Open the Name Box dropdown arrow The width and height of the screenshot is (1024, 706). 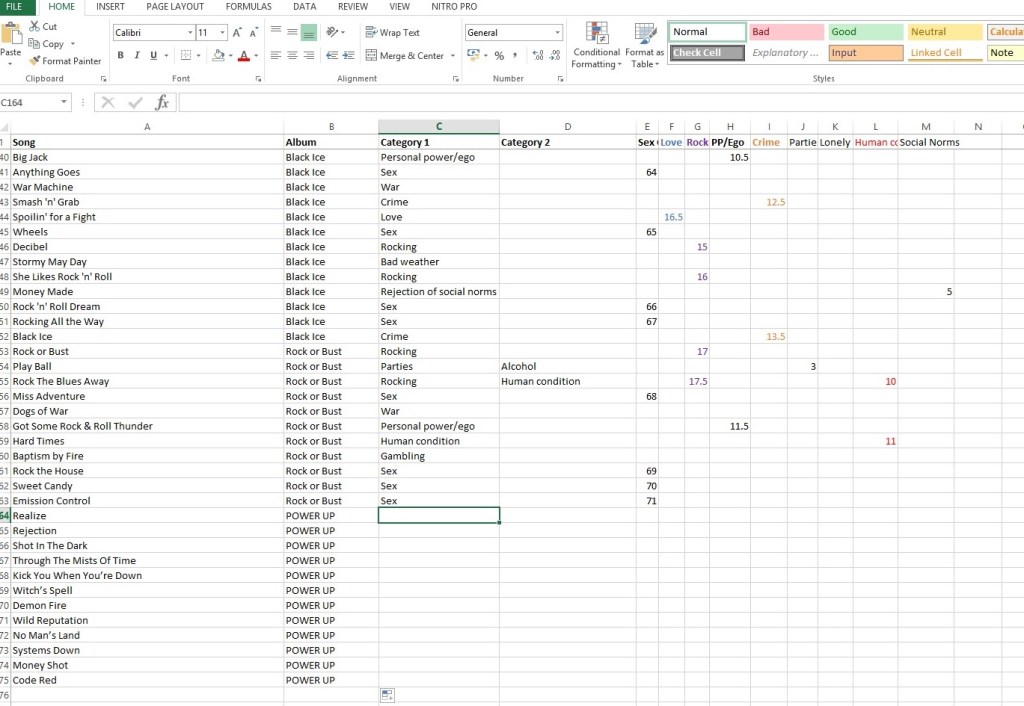(x=65, y=102)
